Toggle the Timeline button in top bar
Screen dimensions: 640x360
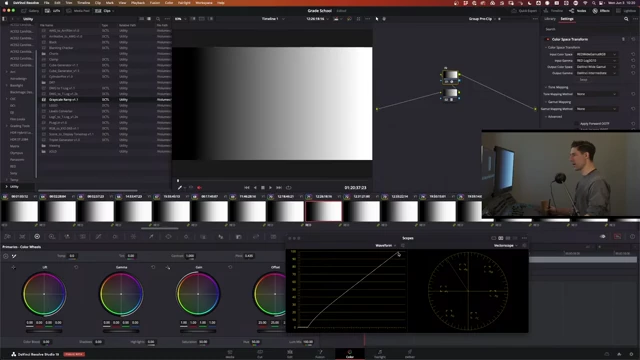click(x=553, y=11)
